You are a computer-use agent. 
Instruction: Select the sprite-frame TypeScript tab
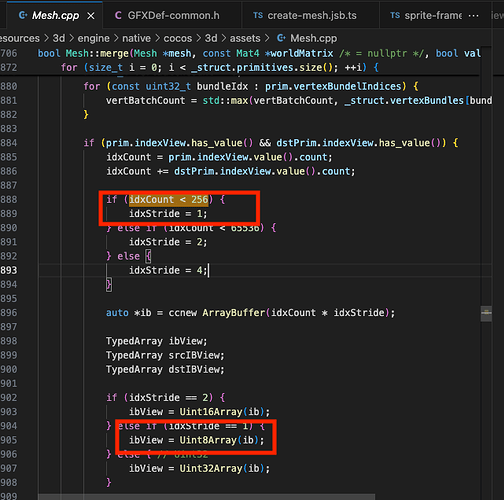426,15
